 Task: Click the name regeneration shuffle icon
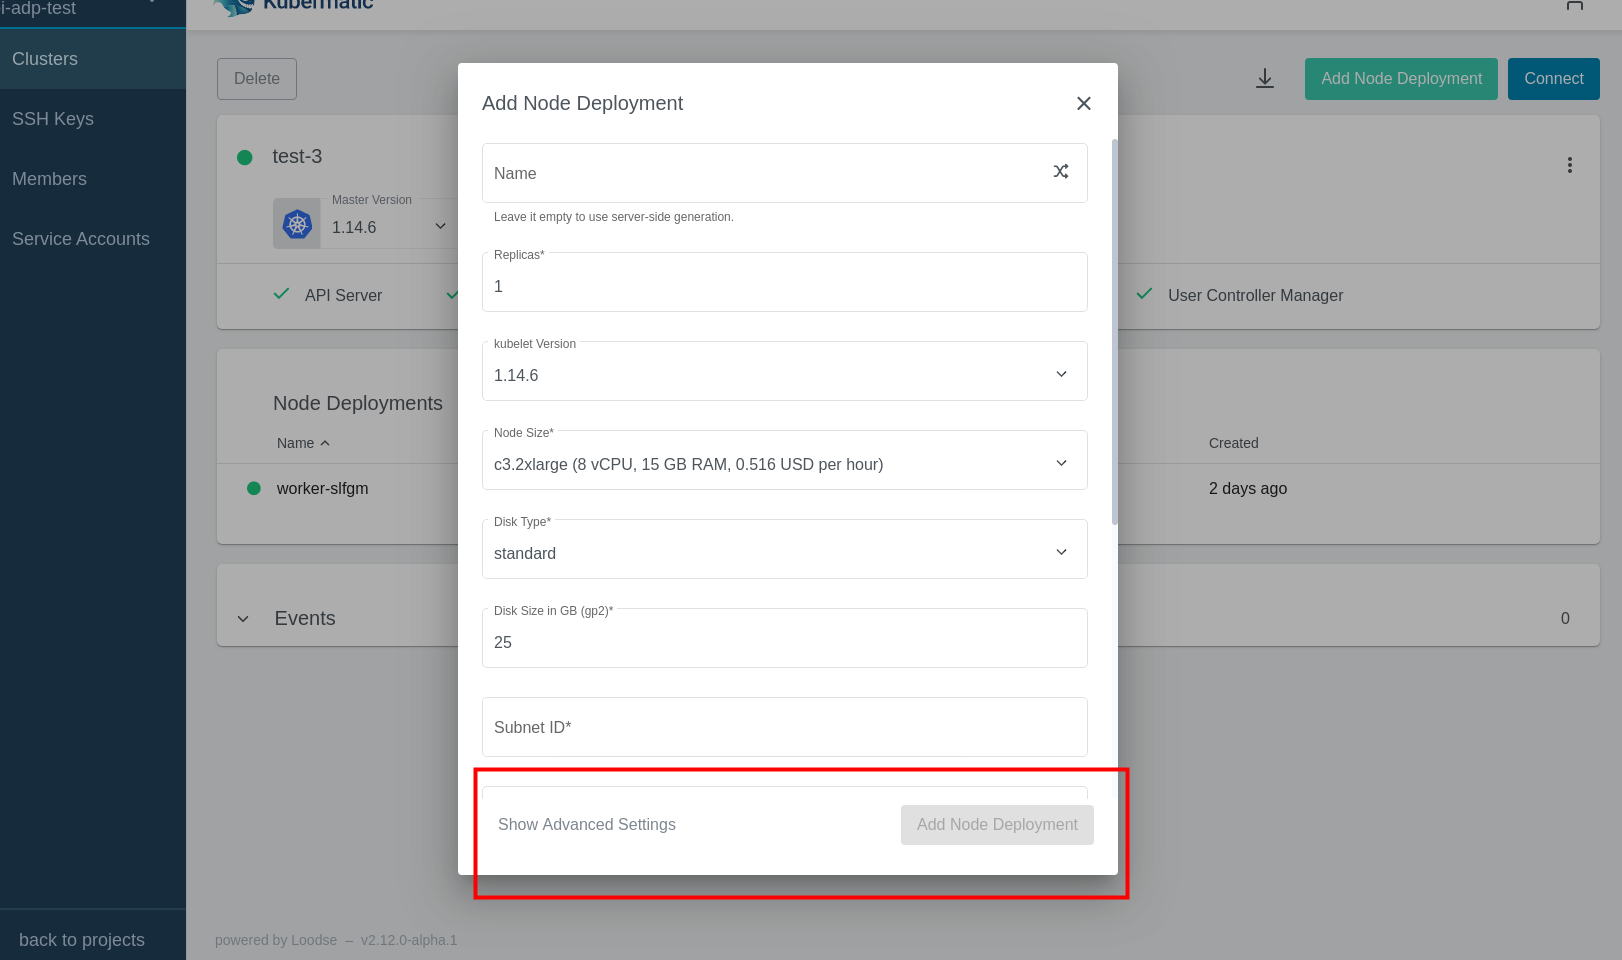pos(1060,172)
